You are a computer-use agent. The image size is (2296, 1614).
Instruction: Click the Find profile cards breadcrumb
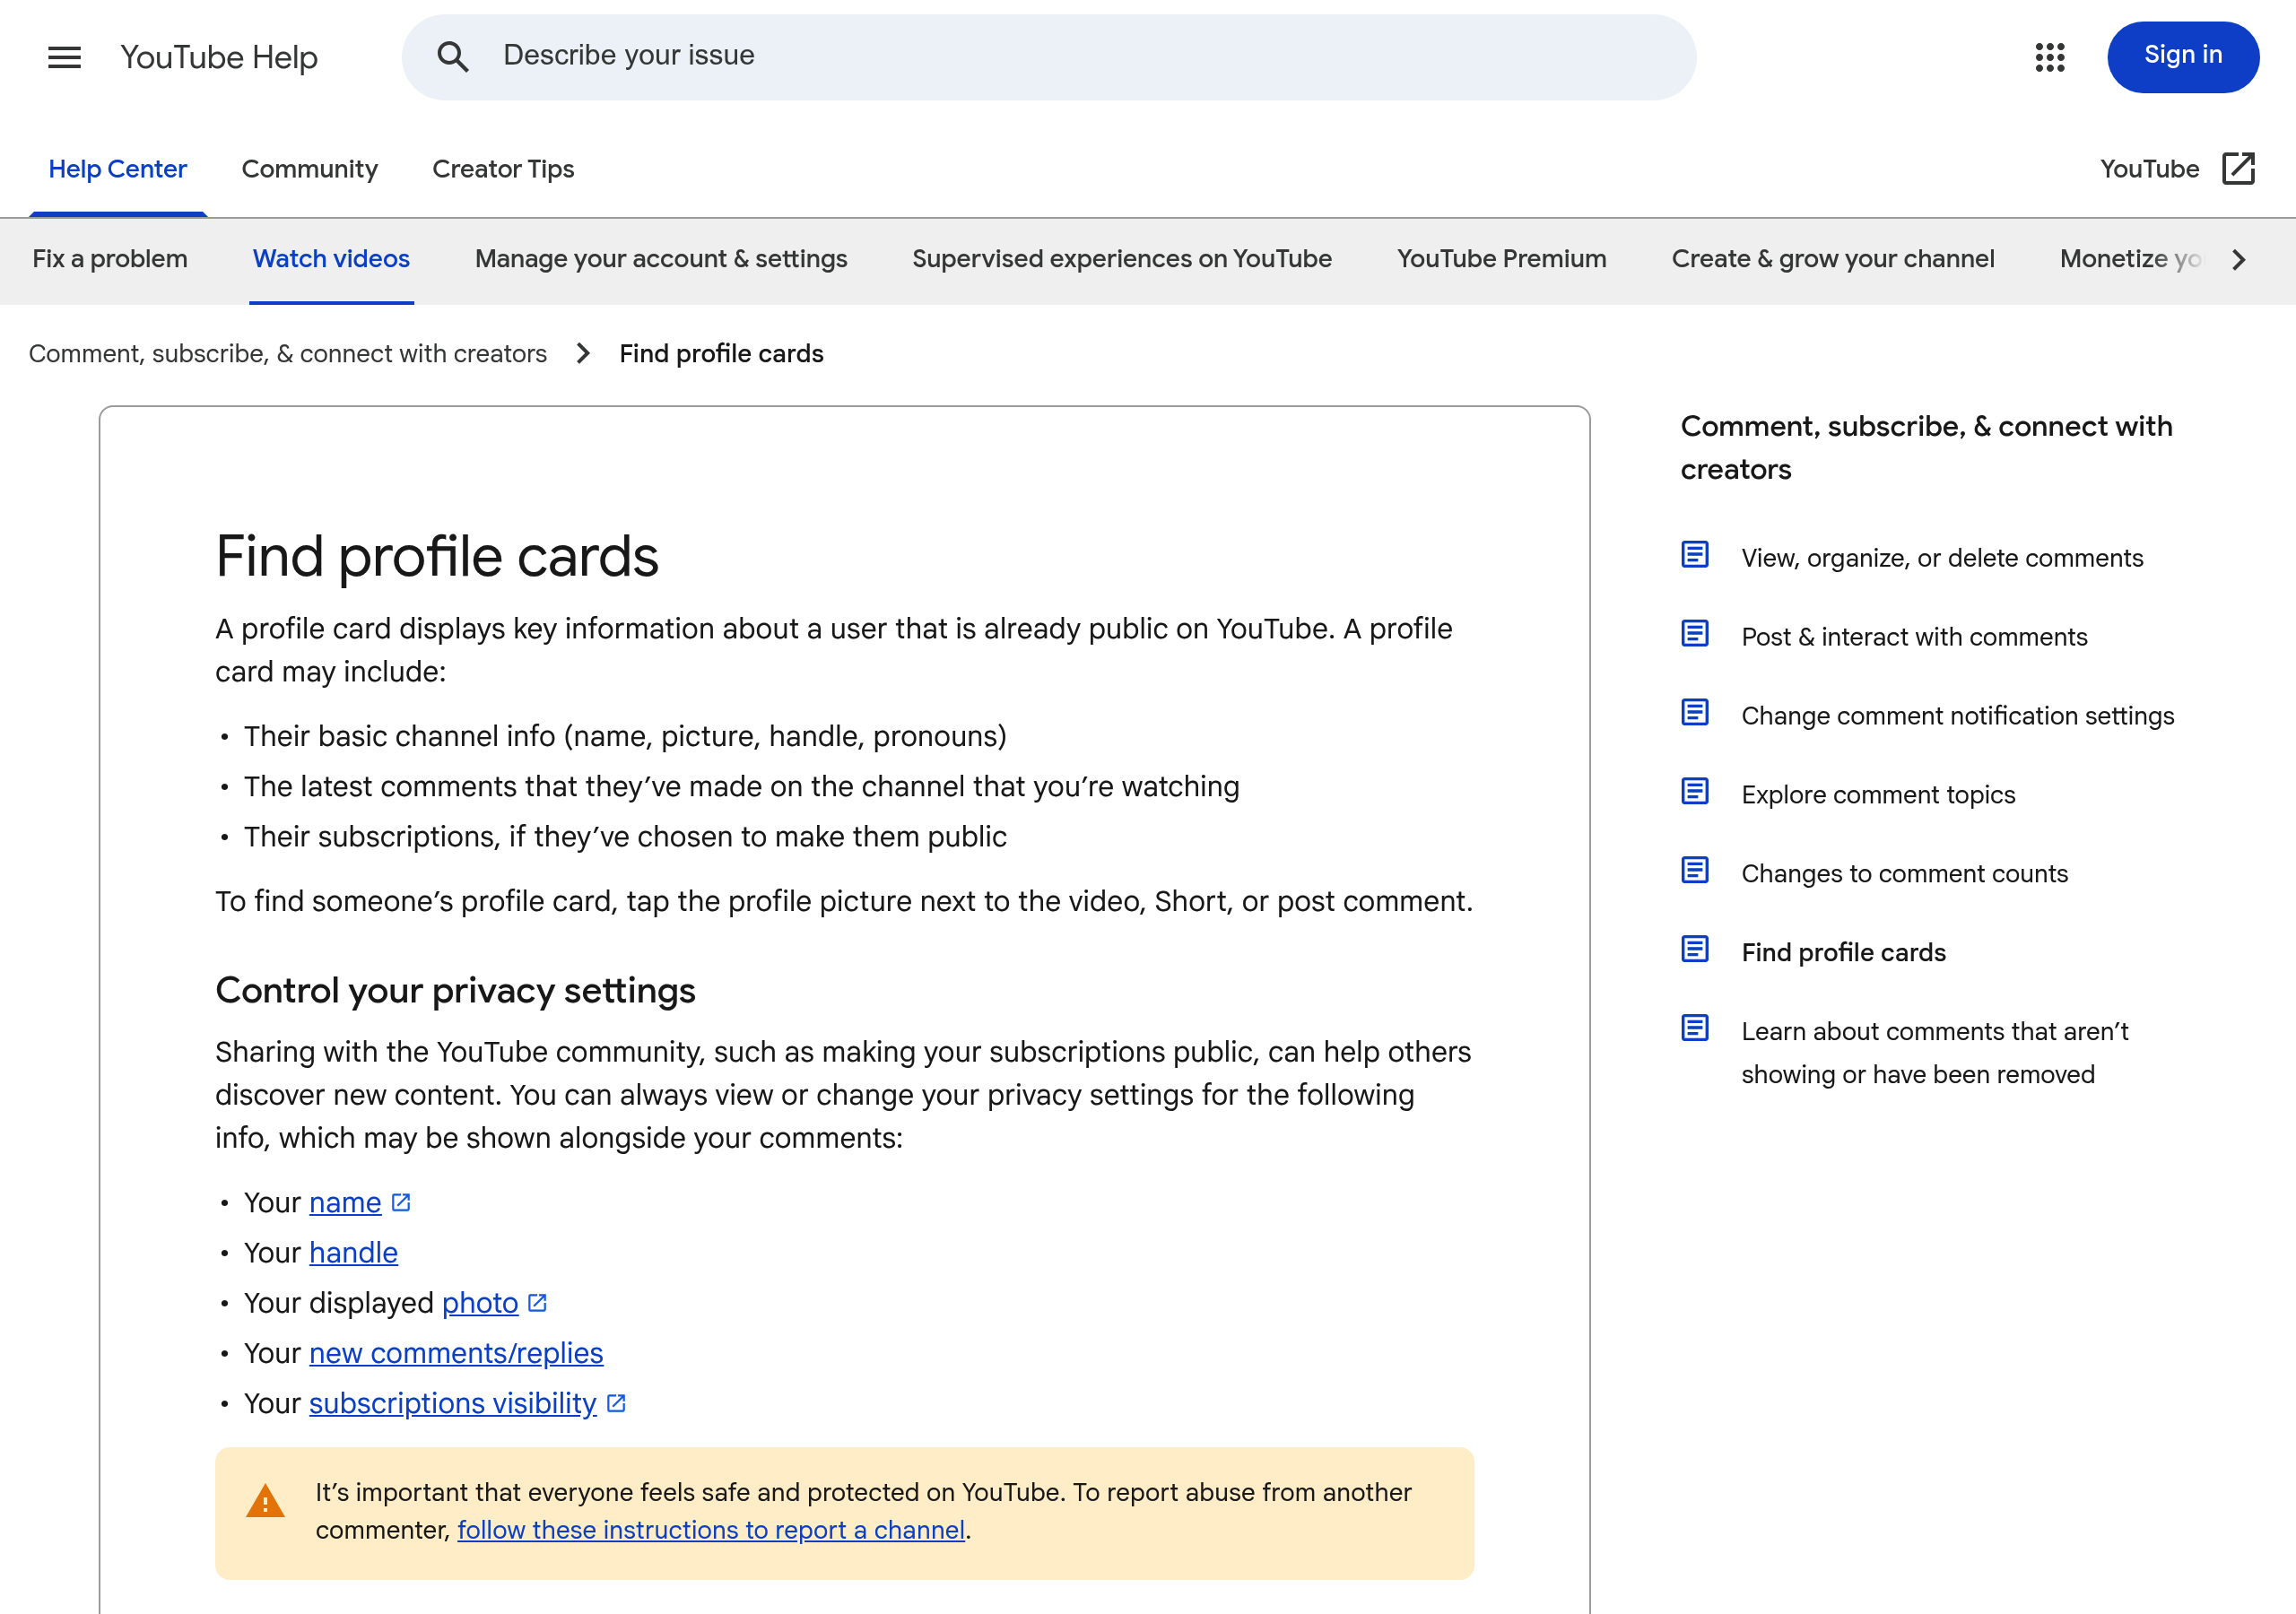click(x=721, y=354)
